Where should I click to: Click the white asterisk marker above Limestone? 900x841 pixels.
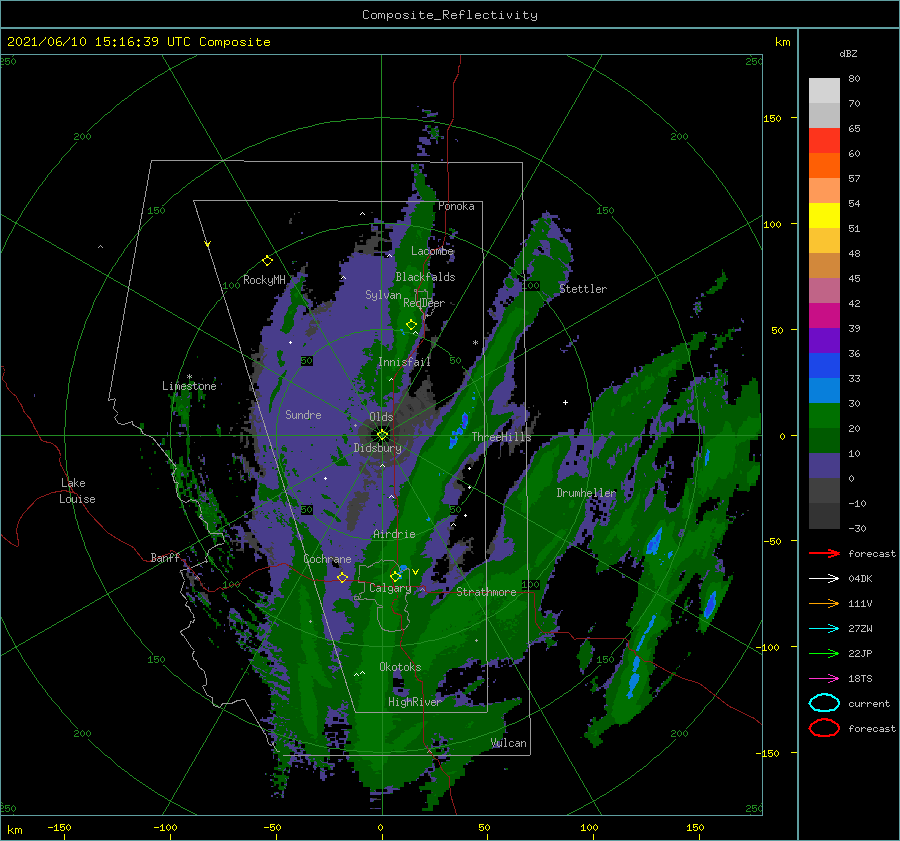pos(189,377)
